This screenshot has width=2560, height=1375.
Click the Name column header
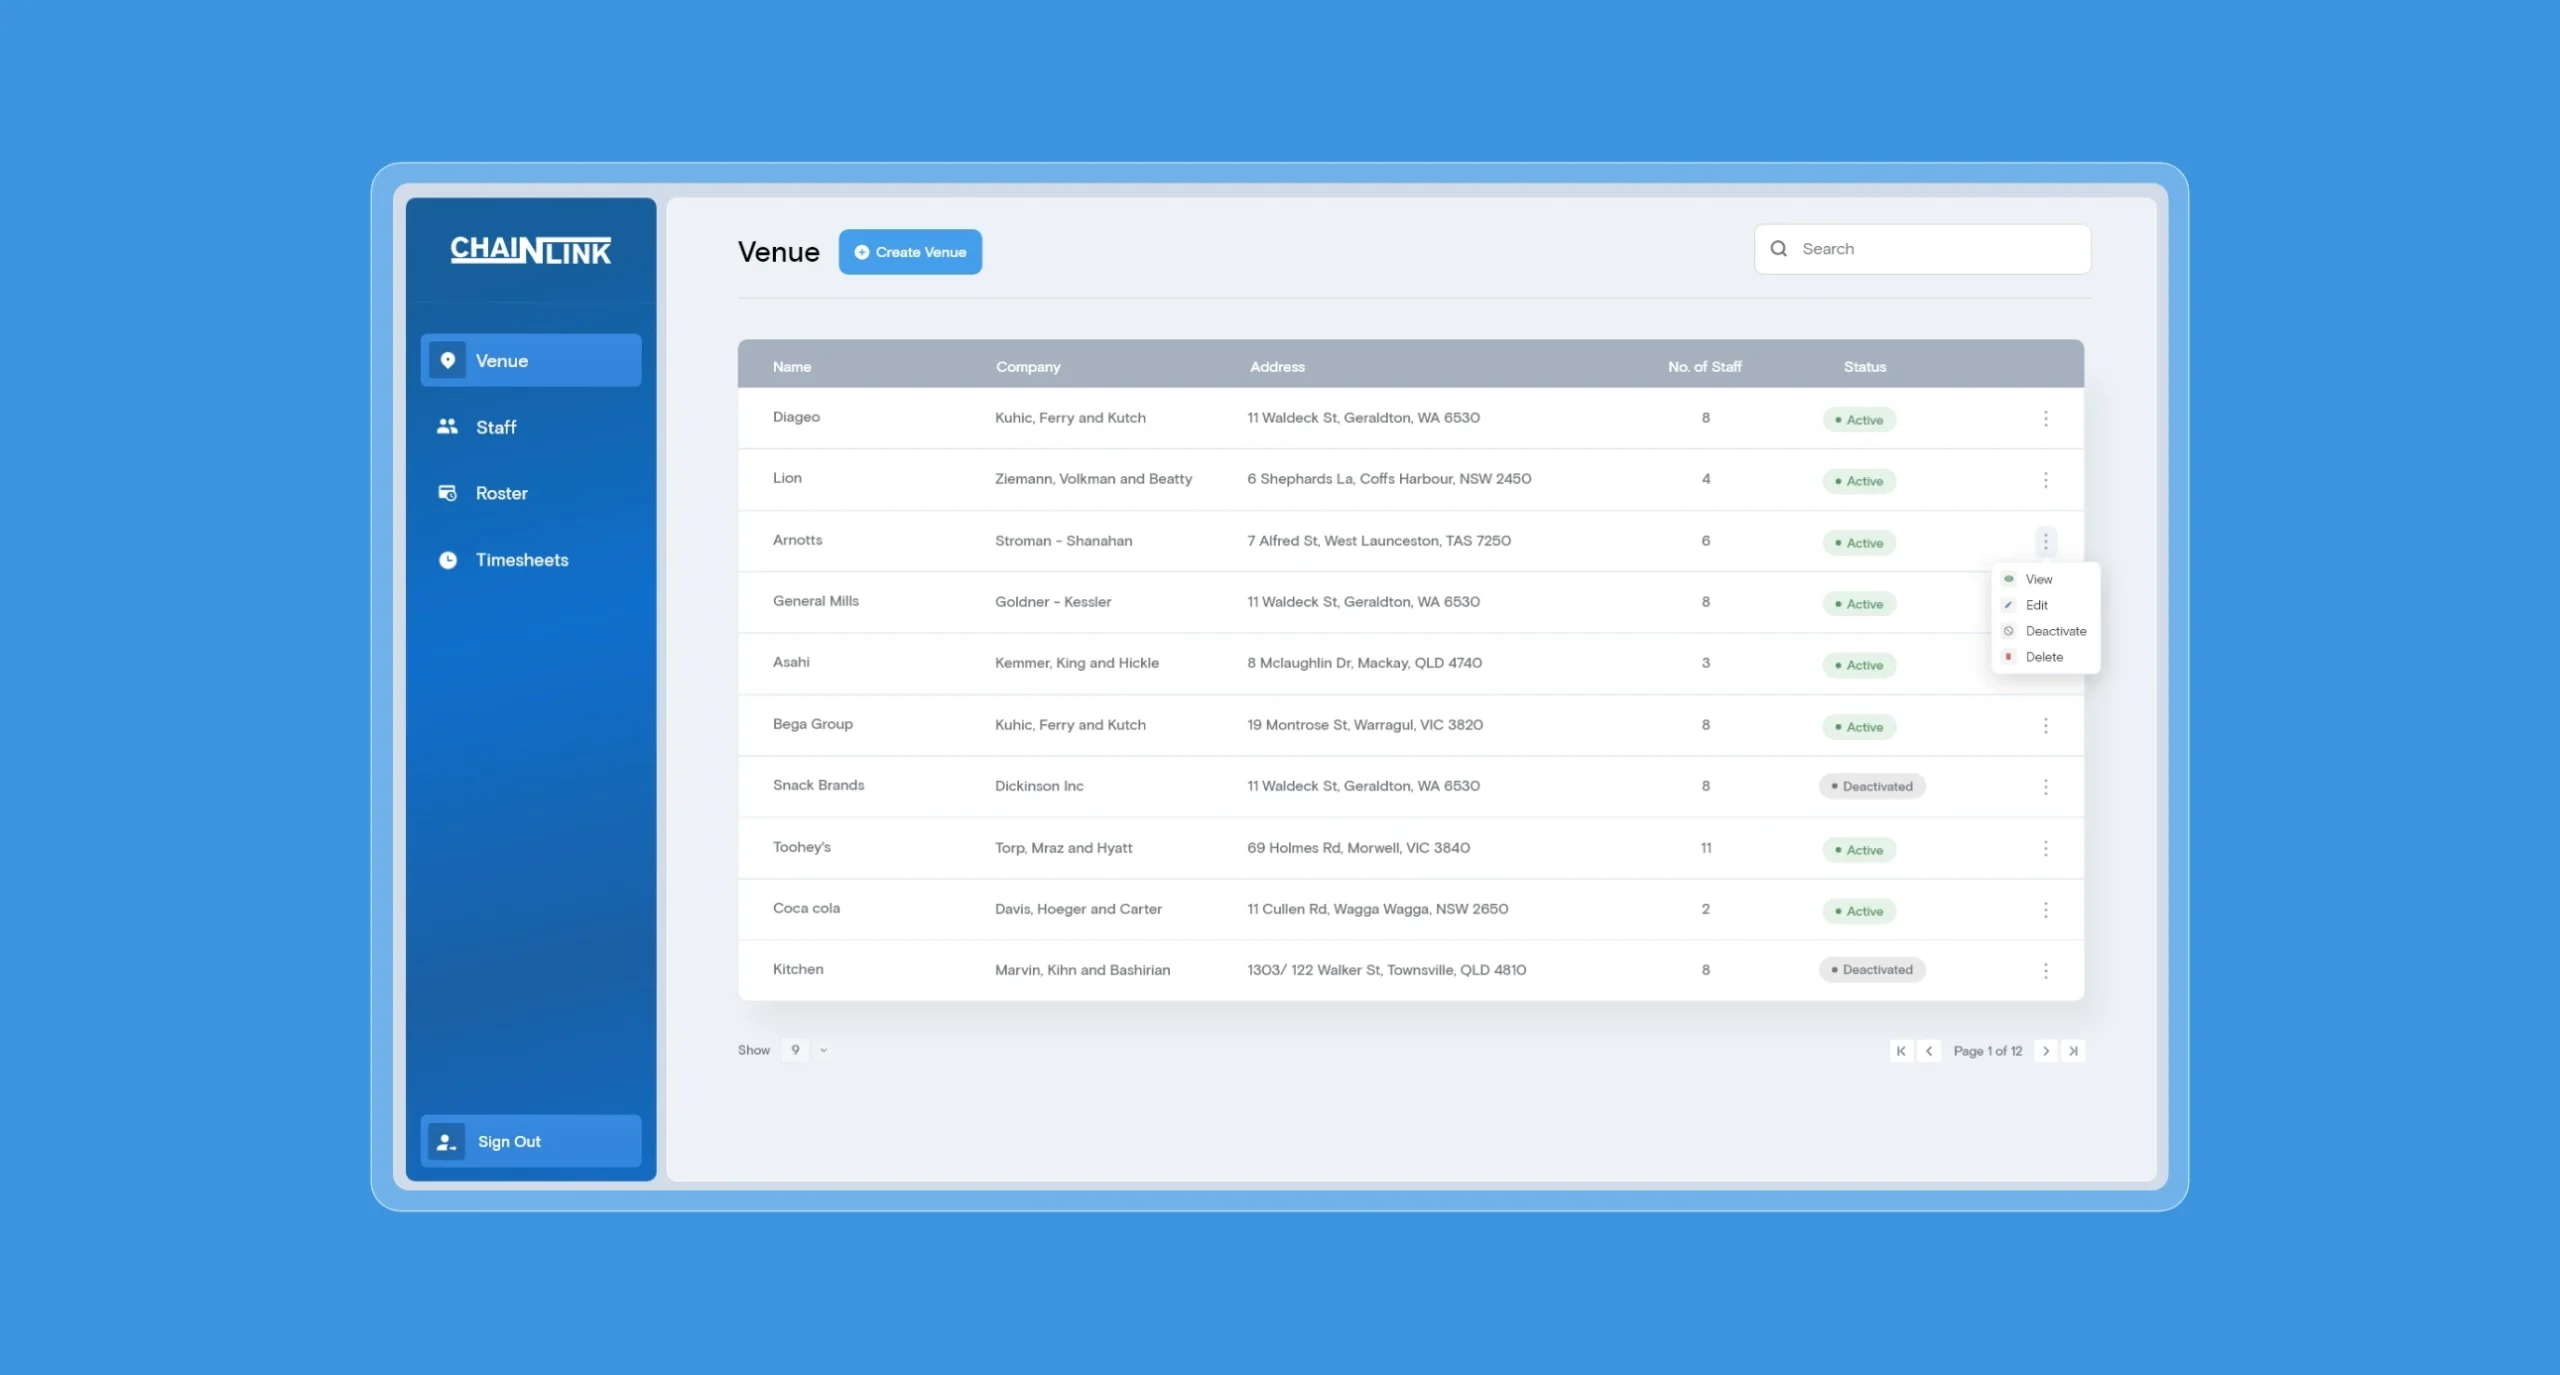792,367
